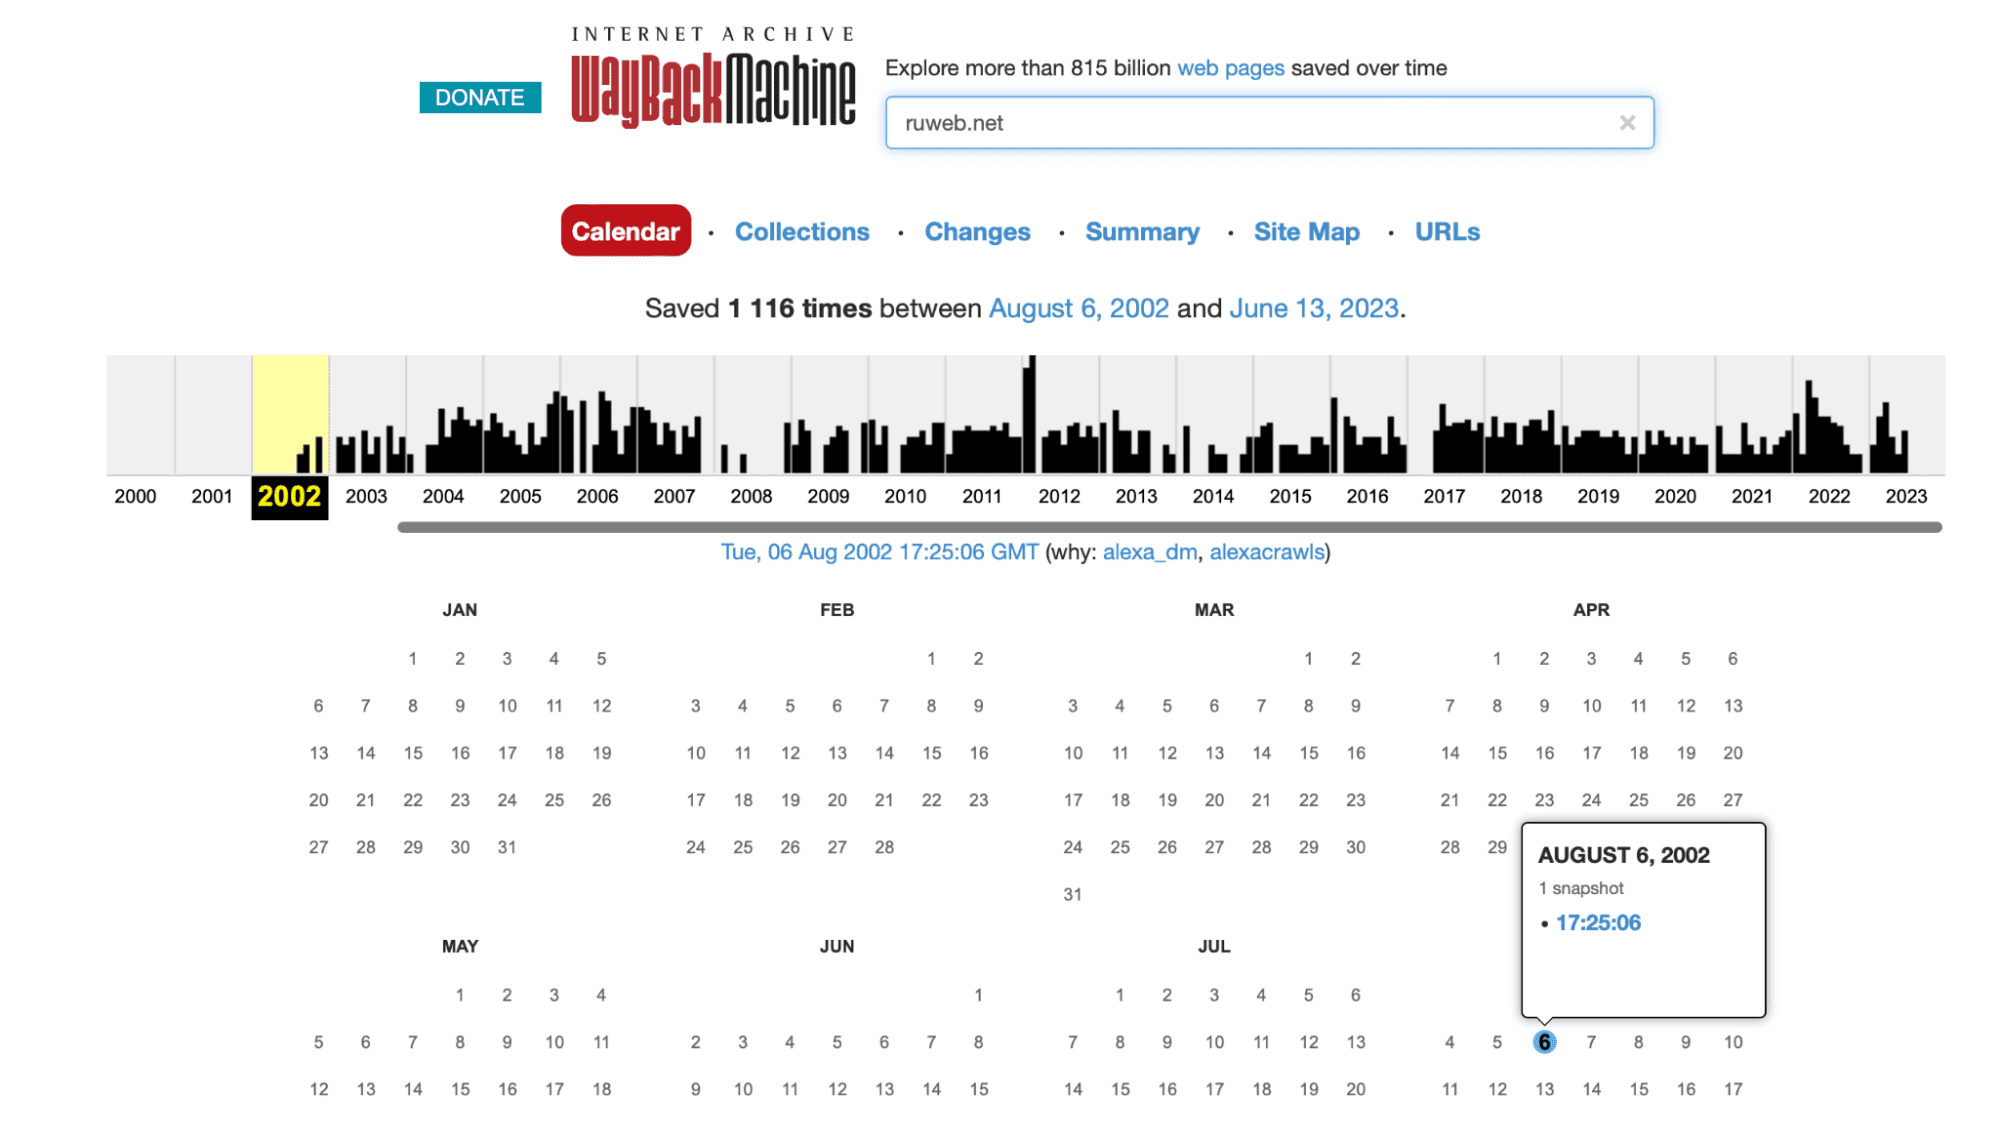Click the Wayback Machine logo
Screen dimensions: 1999x1124
[x=713, y=77]
